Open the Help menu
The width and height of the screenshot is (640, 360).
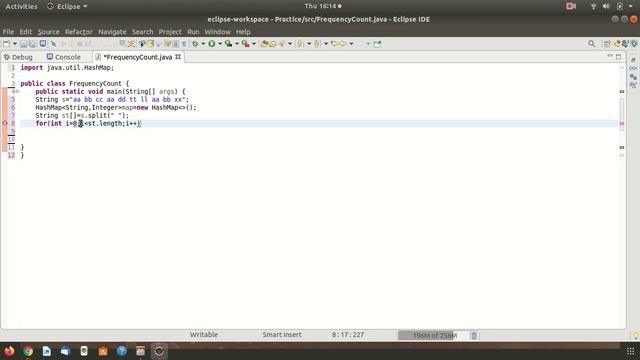point(243,32)
